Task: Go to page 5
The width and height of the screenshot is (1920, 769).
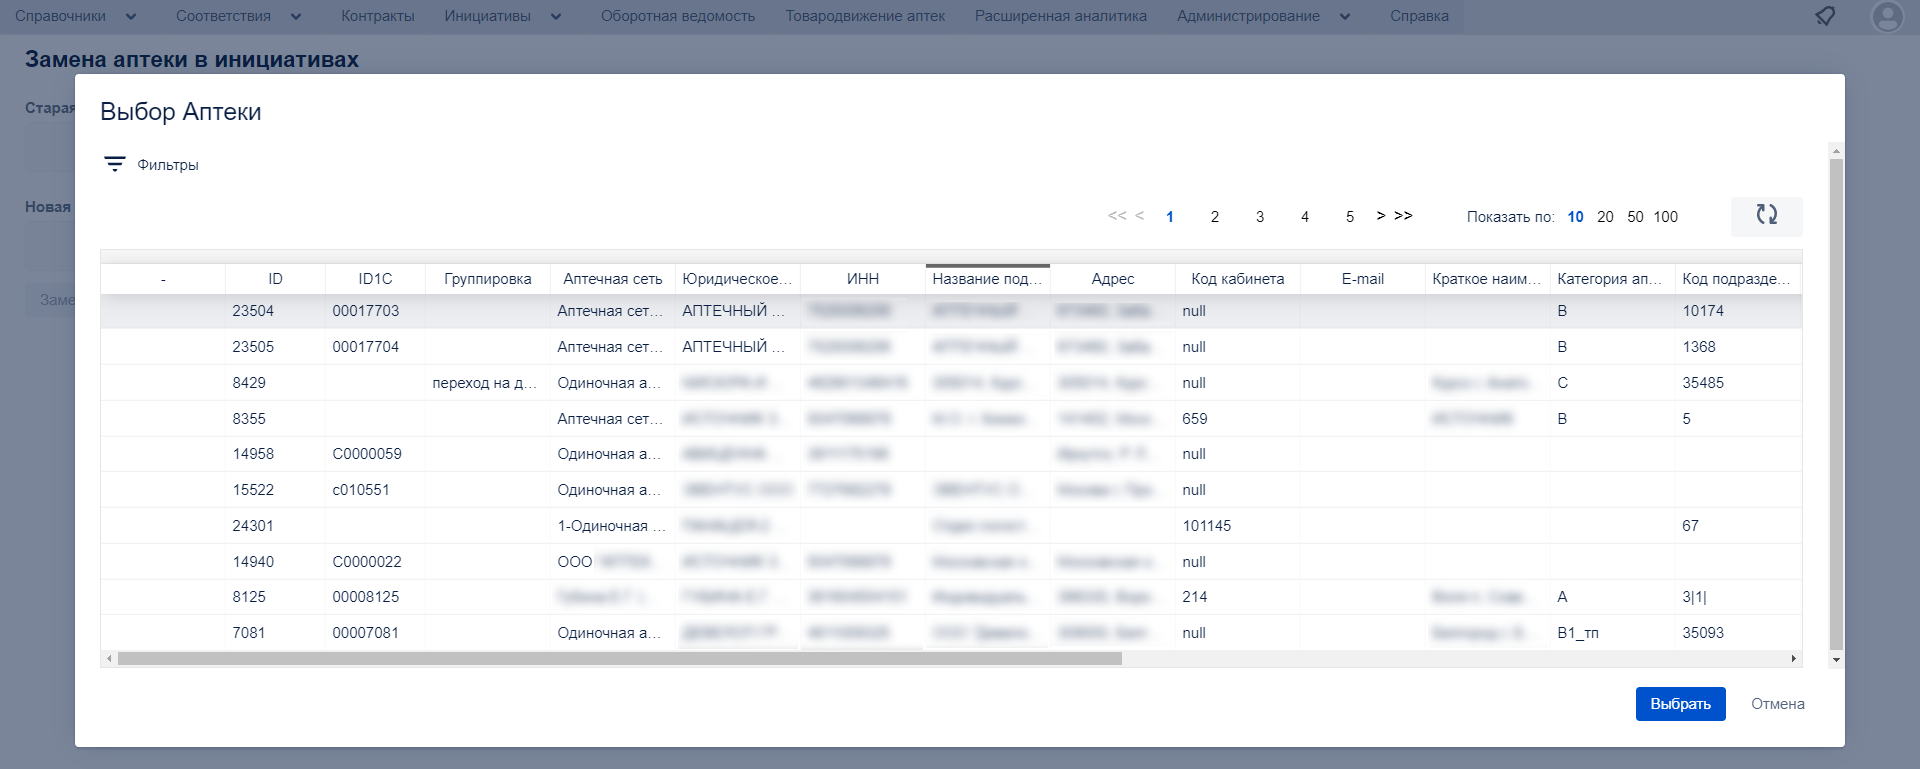Action: tap(1350, 217)
